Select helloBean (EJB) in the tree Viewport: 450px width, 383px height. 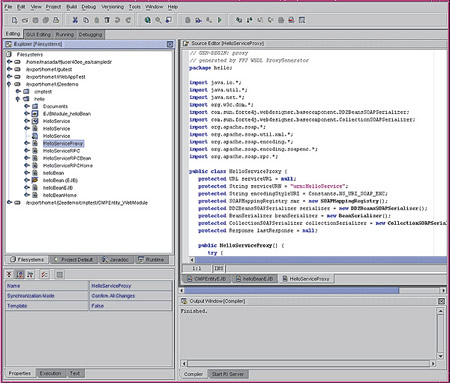(x=60, y=180)
